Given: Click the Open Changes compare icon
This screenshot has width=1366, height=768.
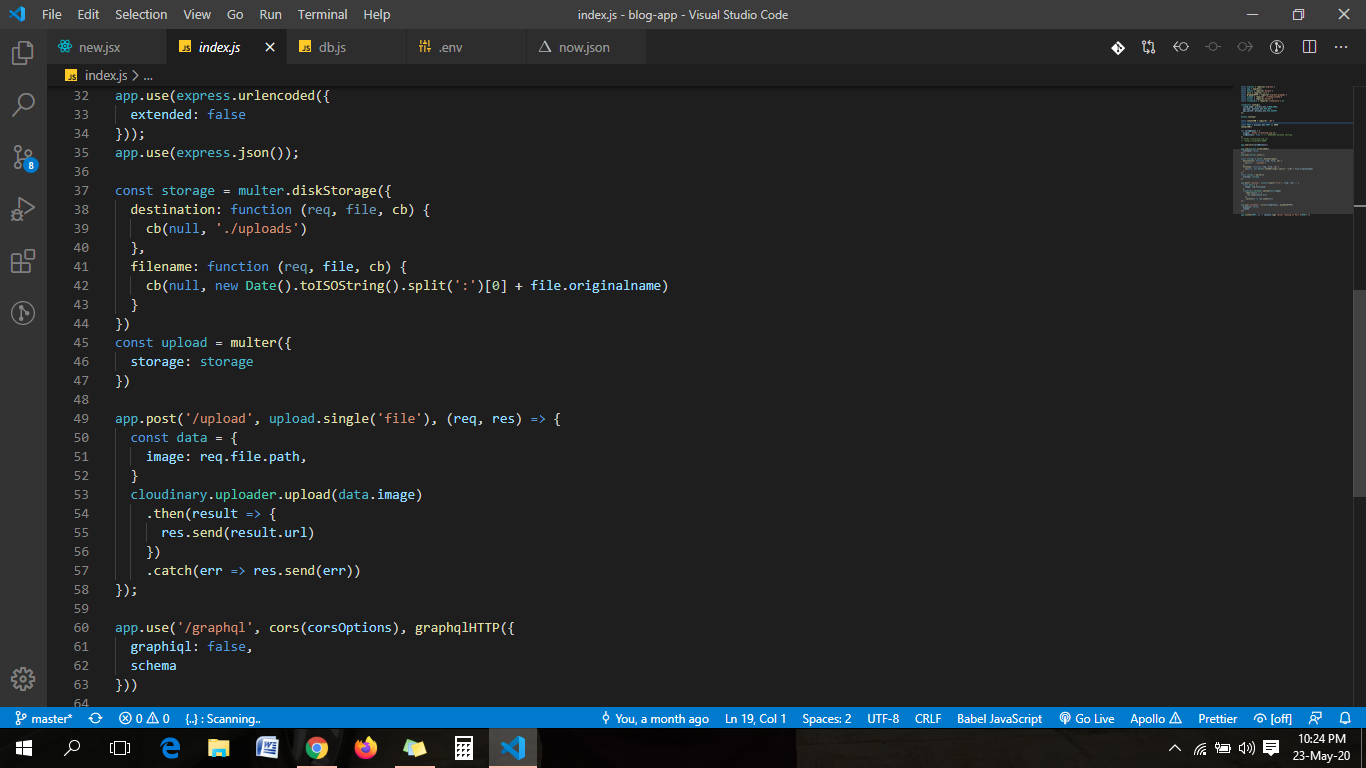Looking at the screenshot, I should click(1148, 47).
